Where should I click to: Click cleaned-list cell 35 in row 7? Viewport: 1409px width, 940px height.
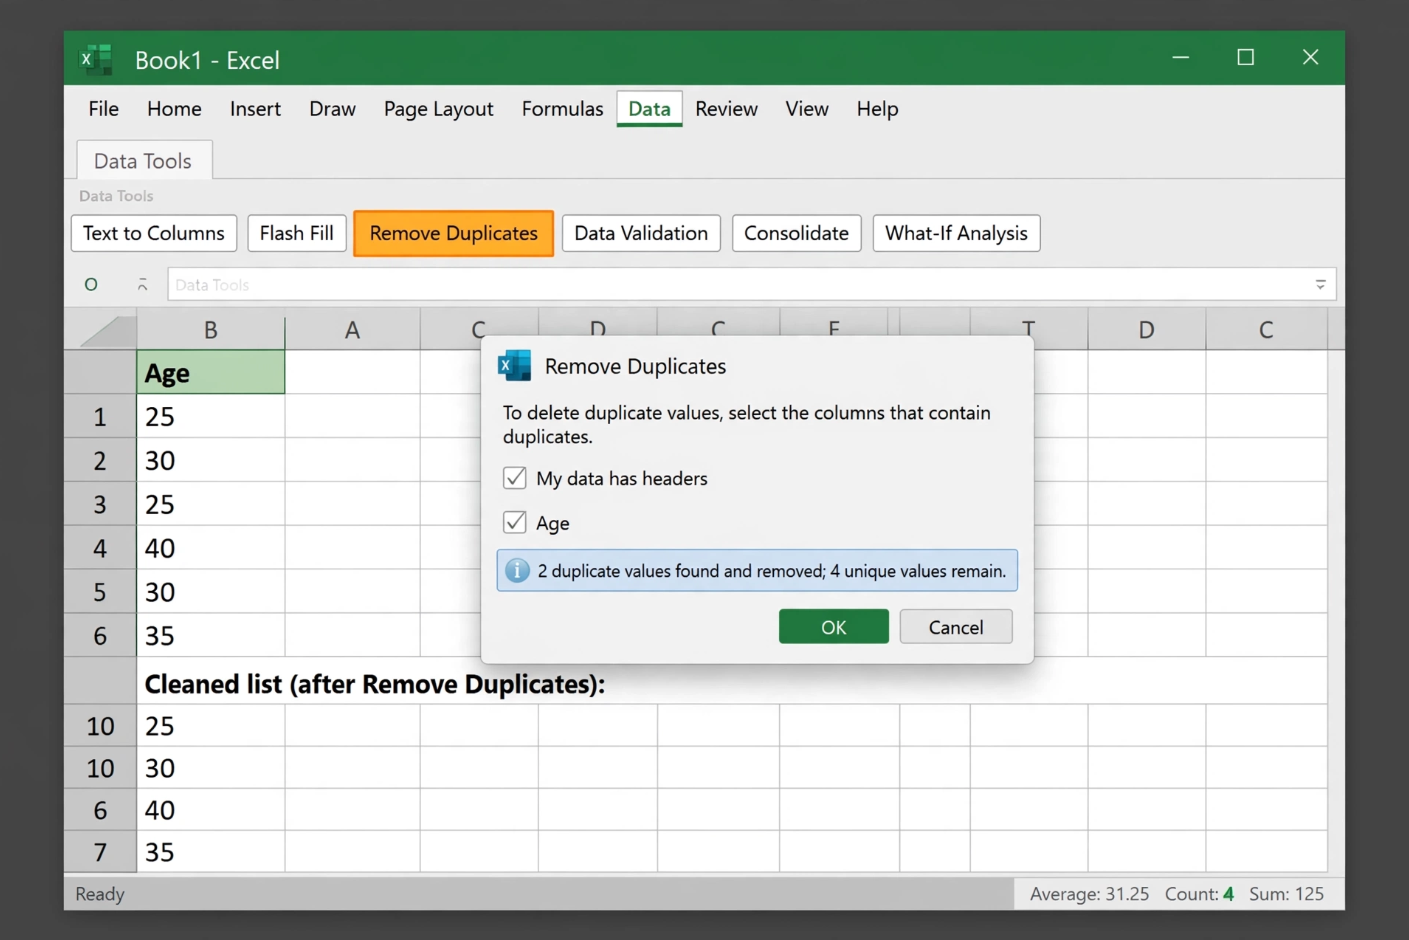point(211,852)
